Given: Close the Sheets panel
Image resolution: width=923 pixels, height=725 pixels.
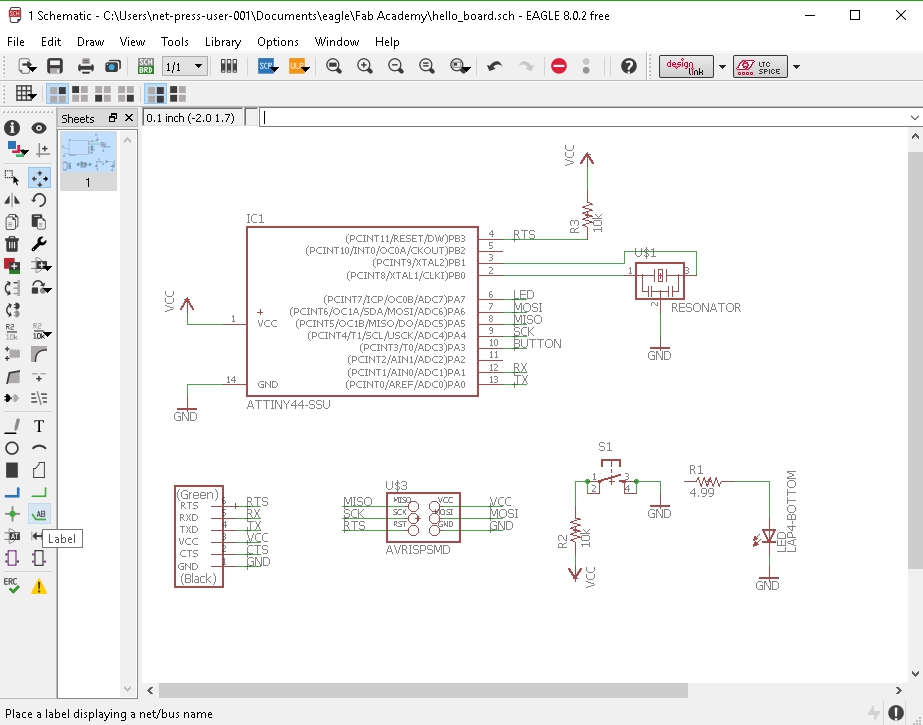Looking at the screenshot, I should point(129,118).
